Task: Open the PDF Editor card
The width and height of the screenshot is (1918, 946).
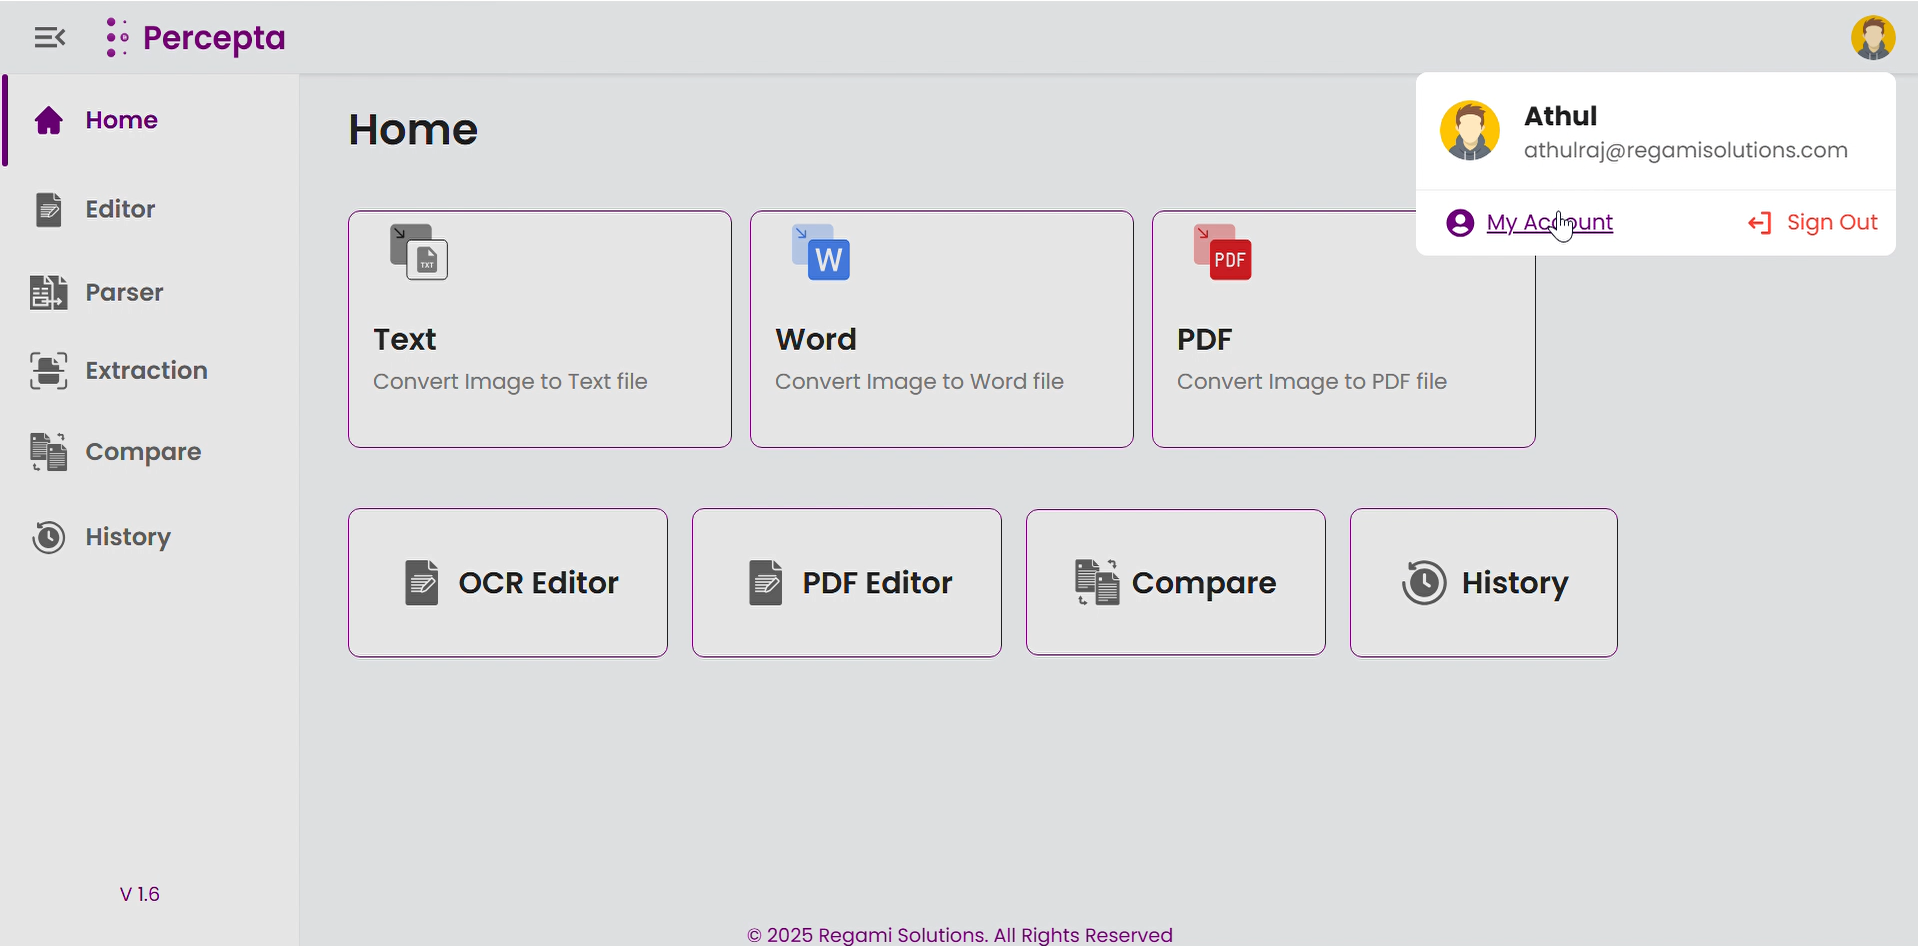Action: [846, 582]
